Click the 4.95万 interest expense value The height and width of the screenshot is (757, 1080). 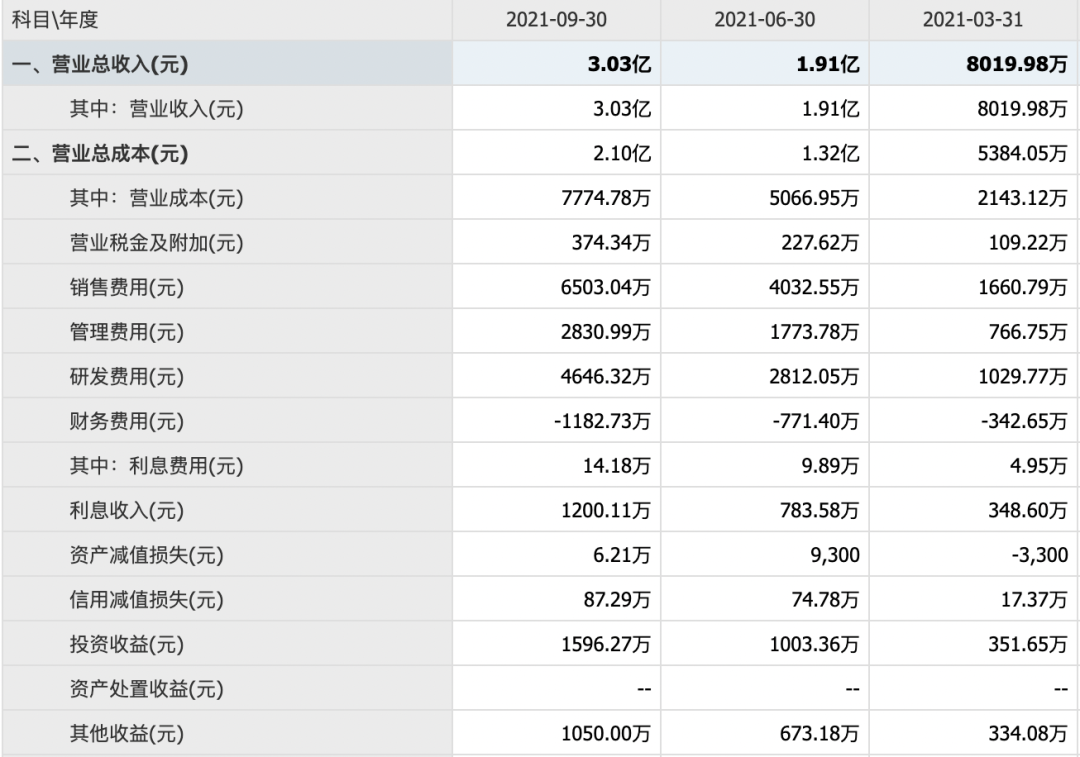[1039, 466]
